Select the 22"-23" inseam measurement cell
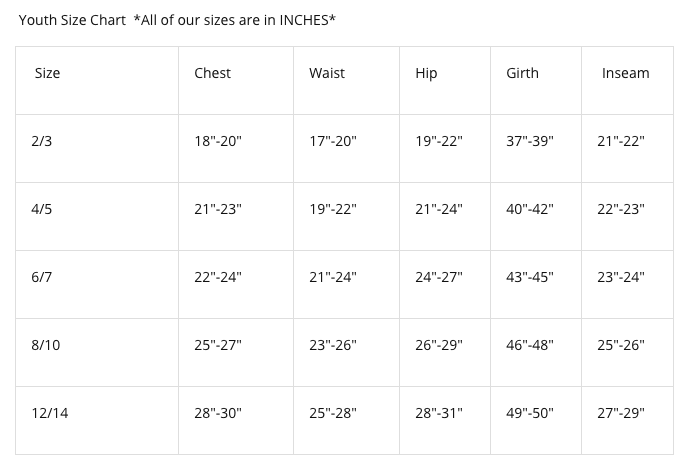 pos(621,209)
